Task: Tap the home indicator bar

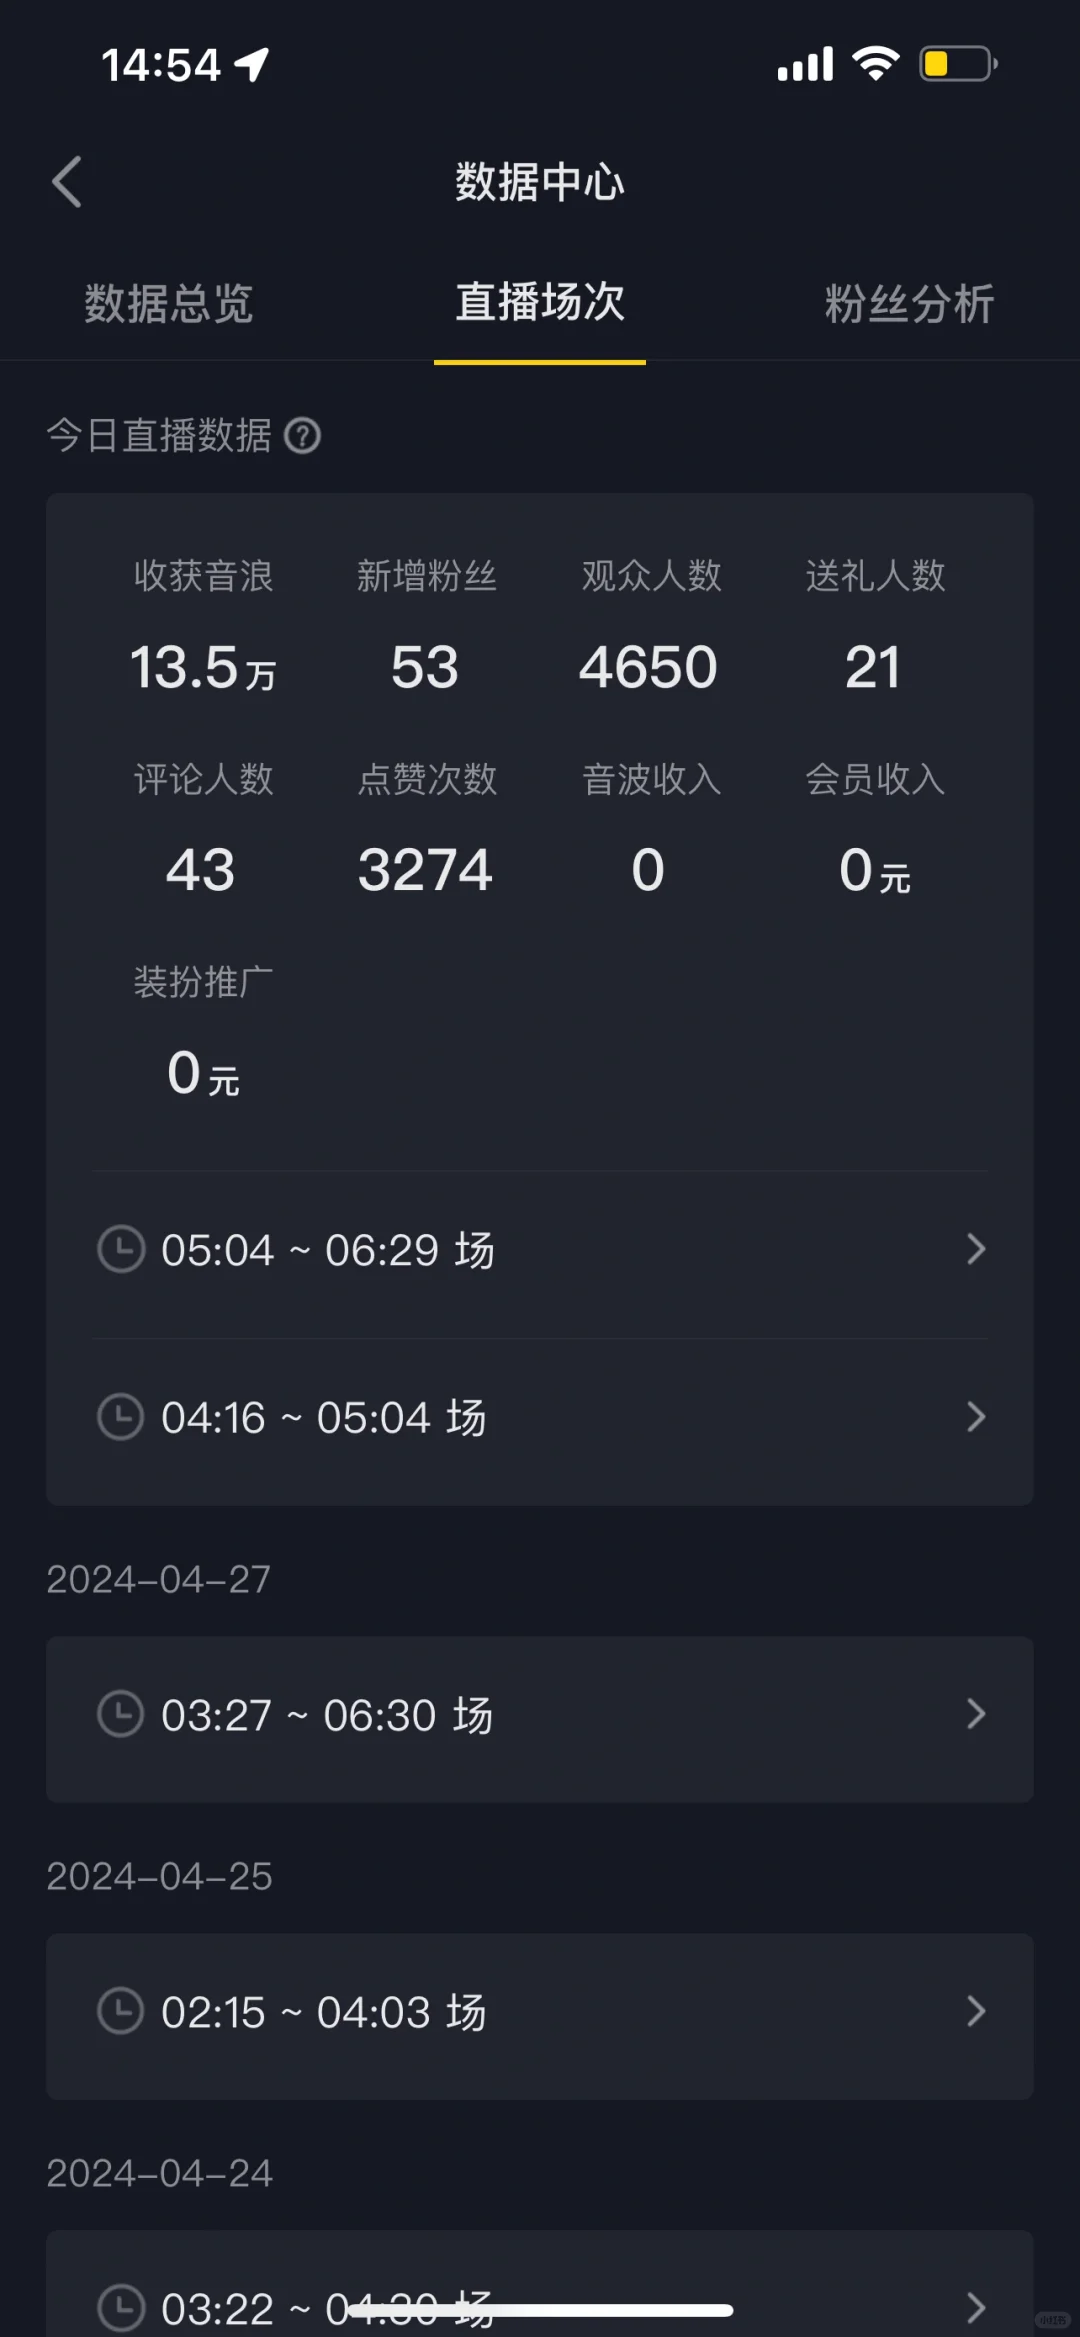Action: point(540,2310)
